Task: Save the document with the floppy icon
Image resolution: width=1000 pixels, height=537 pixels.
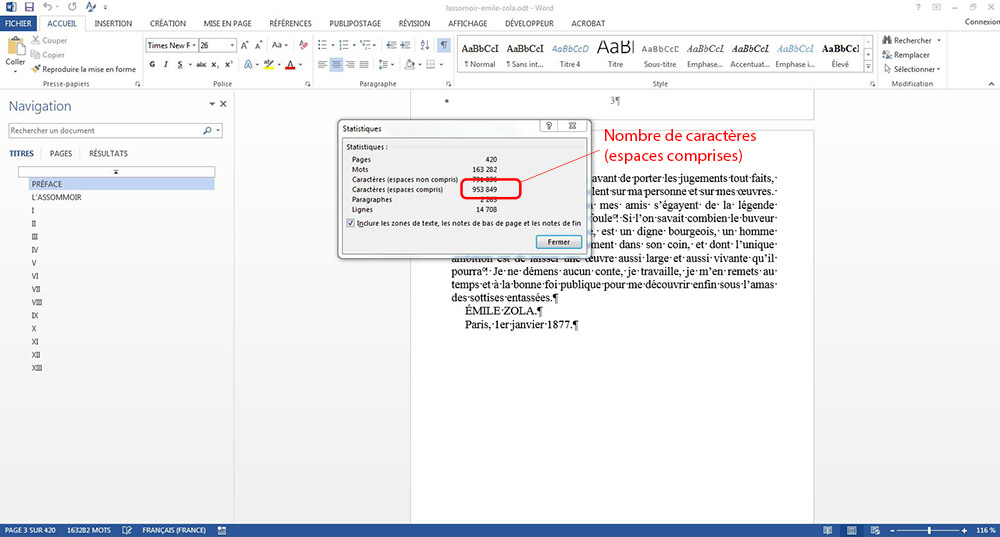Action: coord(29,7)
